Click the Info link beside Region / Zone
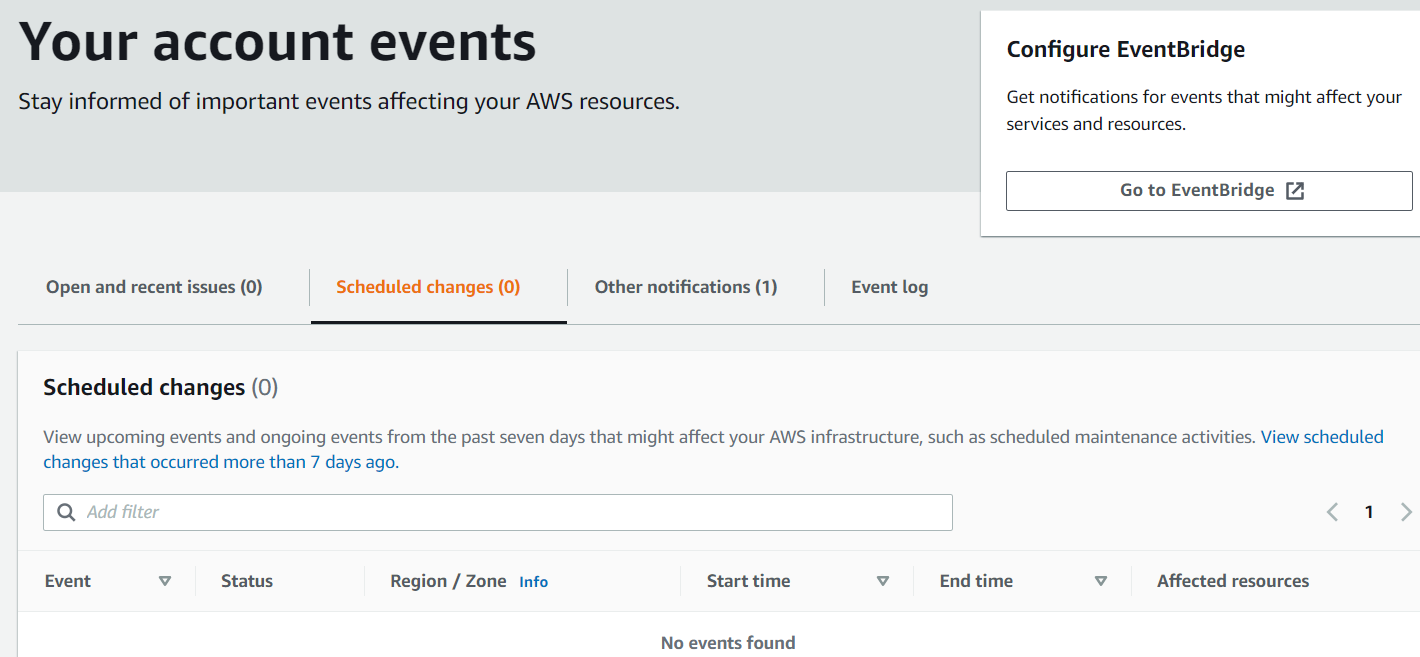Image resolution: width=1420 pixels, height=657 pixels. (533, 582)
